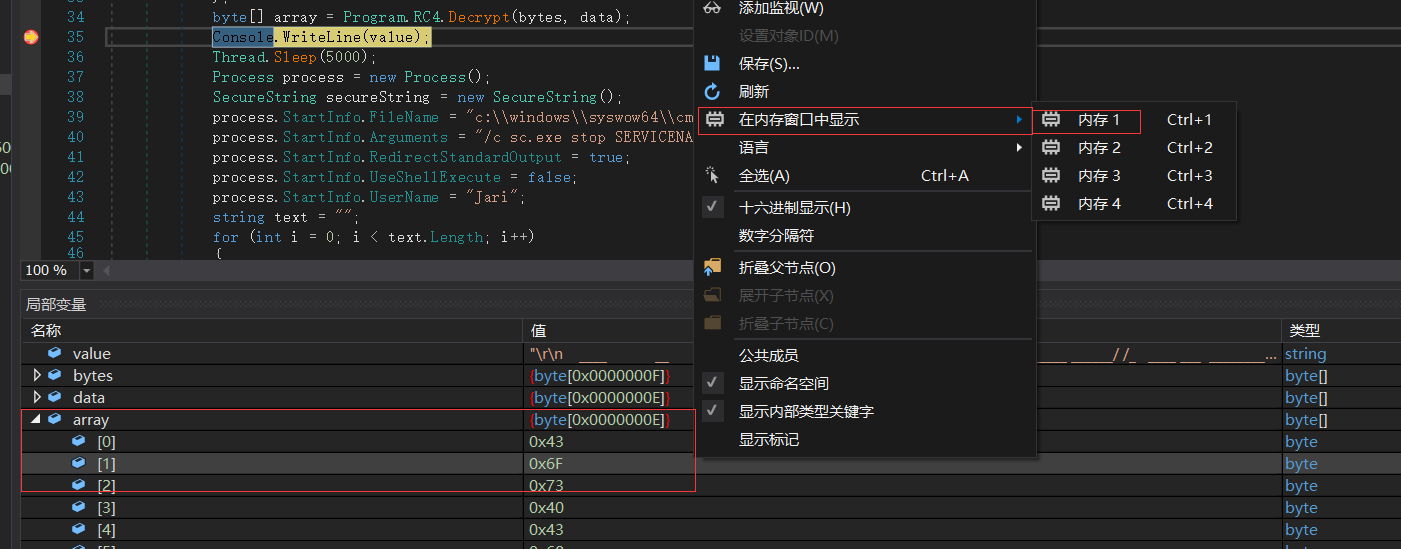
Task: Collapse the array variable node
Action: pyautogui.click(x=37, y=420)
